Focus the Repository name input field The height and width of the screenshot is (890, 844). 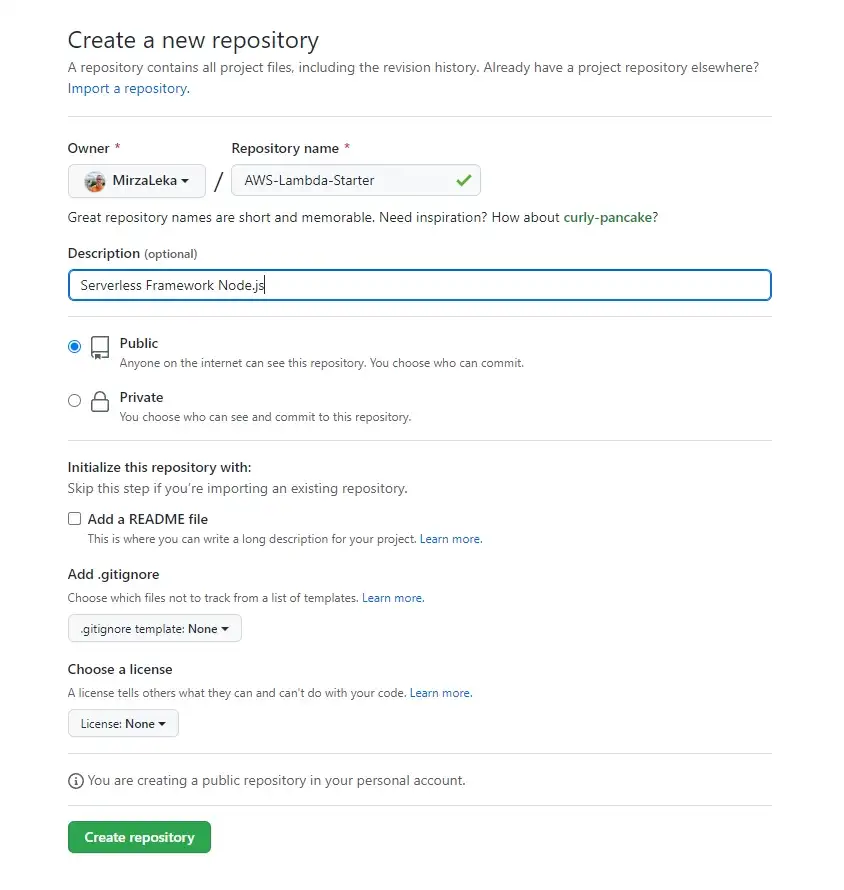[340, 181]
